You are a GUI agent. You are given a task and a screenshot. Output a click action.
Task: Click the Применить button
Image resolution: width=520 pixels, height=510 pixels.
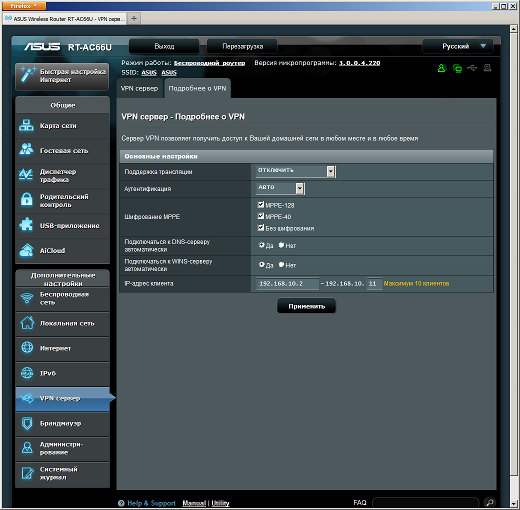pyautogui.click(x=306, y=306)
